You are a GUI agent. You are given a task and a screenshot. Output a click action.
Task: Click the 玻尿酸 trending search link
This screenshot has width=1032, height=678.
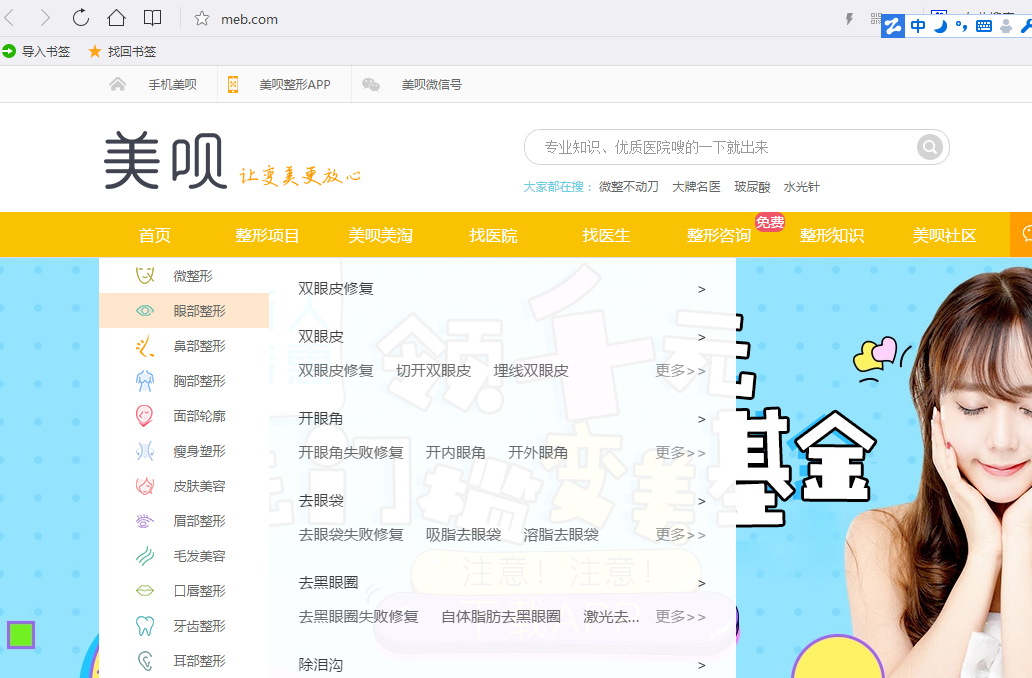[752, 187]
